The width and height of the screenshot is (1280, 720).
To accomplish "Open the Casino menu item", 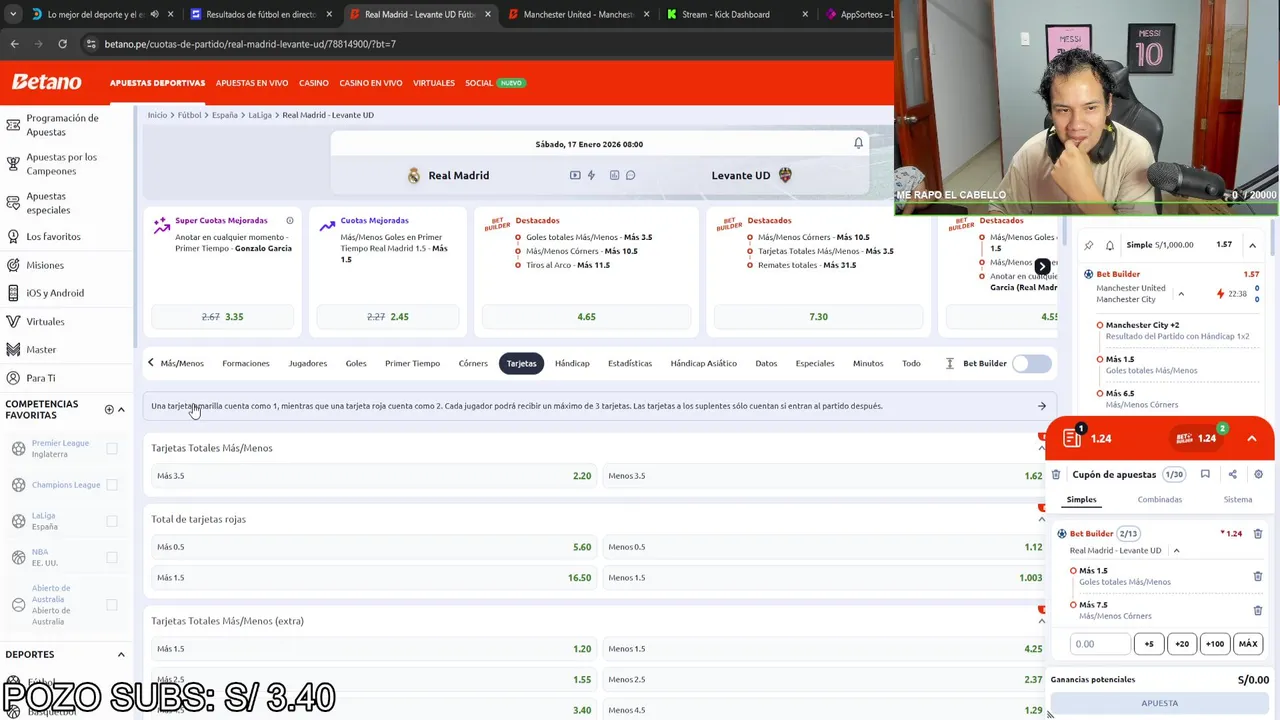I will tap(313, 83).
